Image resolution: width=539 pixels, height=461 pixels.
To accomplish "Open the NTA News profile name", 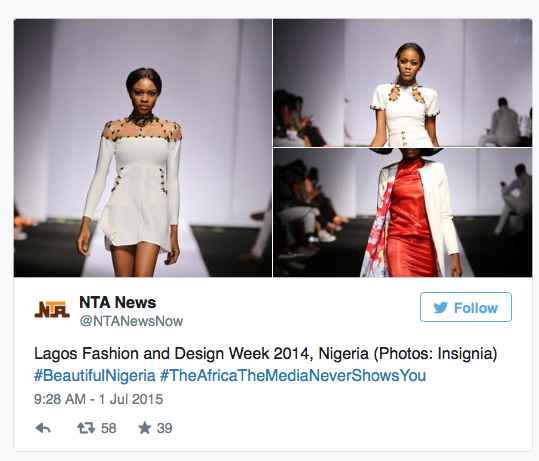I will pos(118,303).
